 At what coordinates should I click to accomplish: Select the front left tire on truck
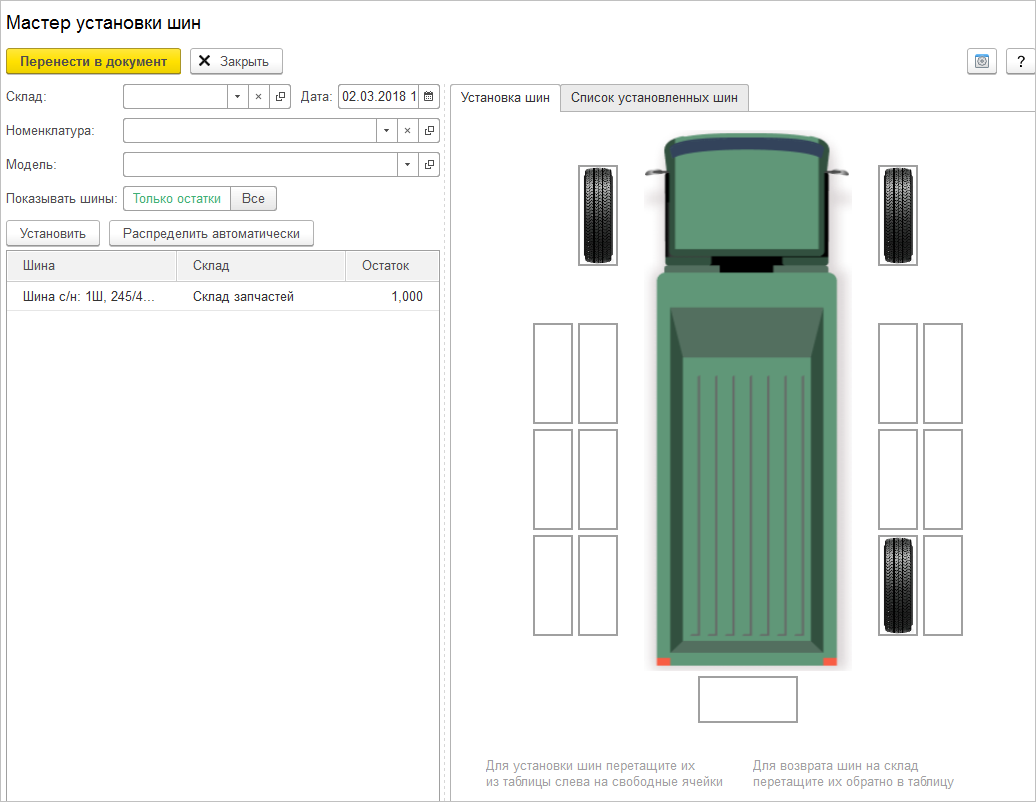[x=598, y=215]
